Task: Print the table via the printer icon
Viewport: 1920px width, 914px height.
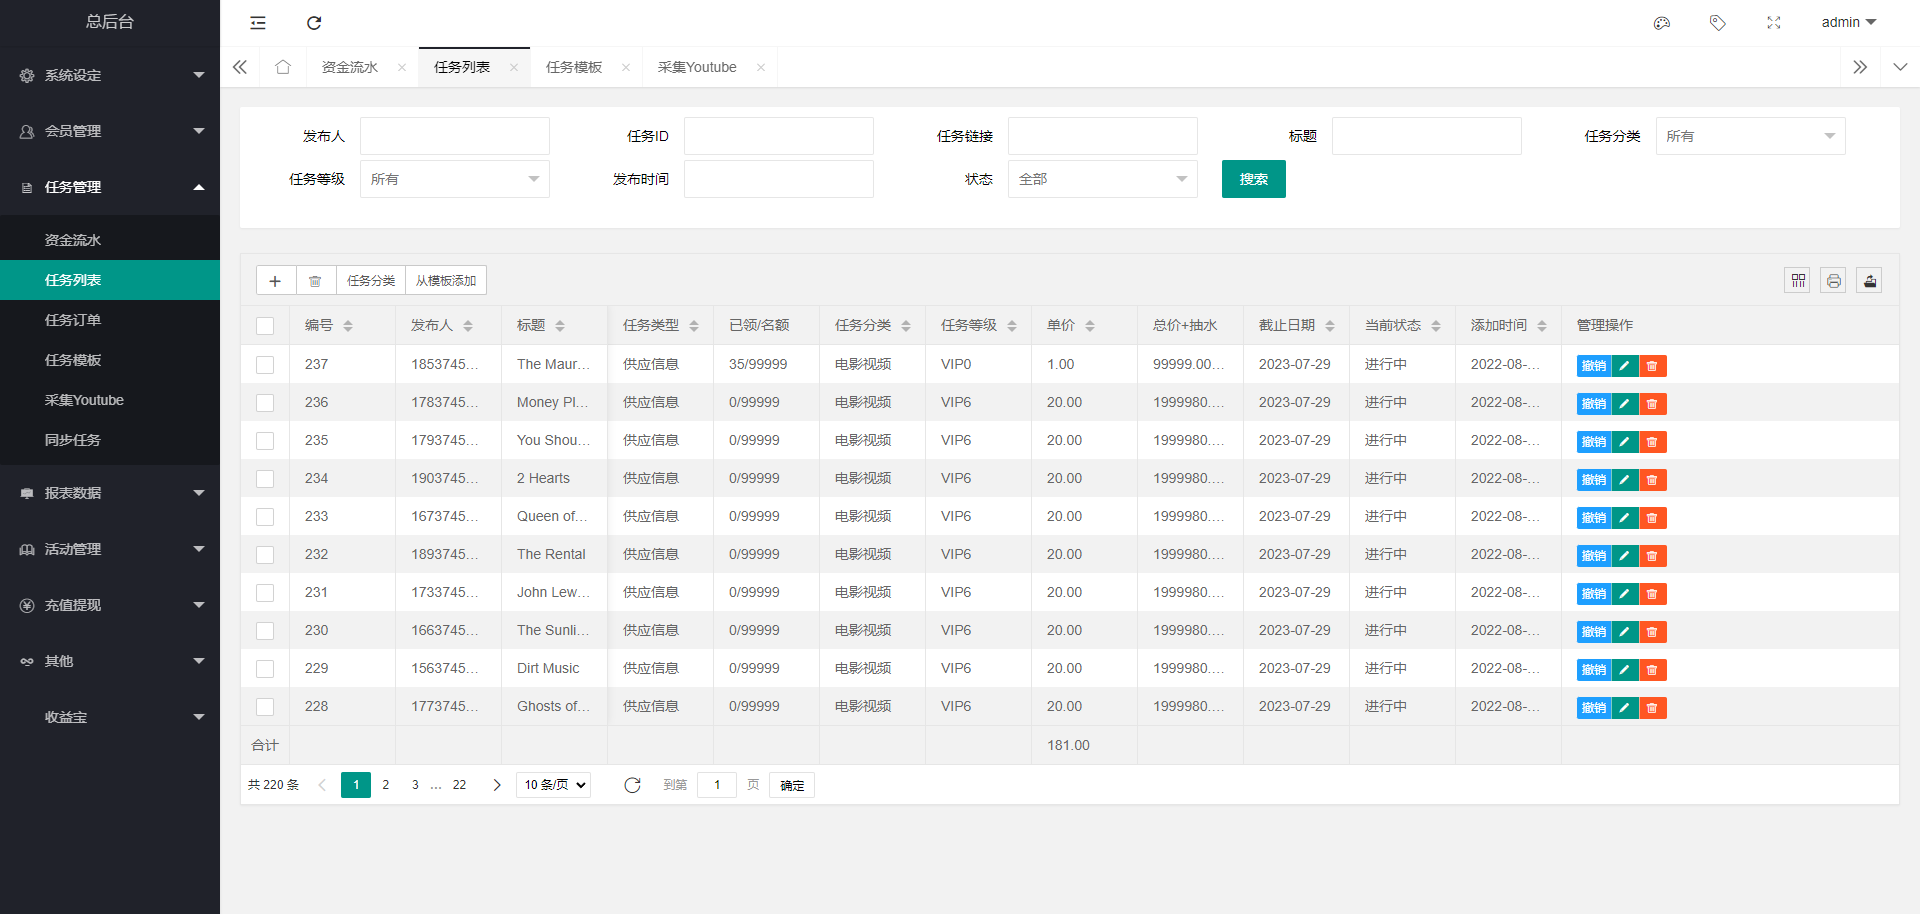Action: point(1834,281)
